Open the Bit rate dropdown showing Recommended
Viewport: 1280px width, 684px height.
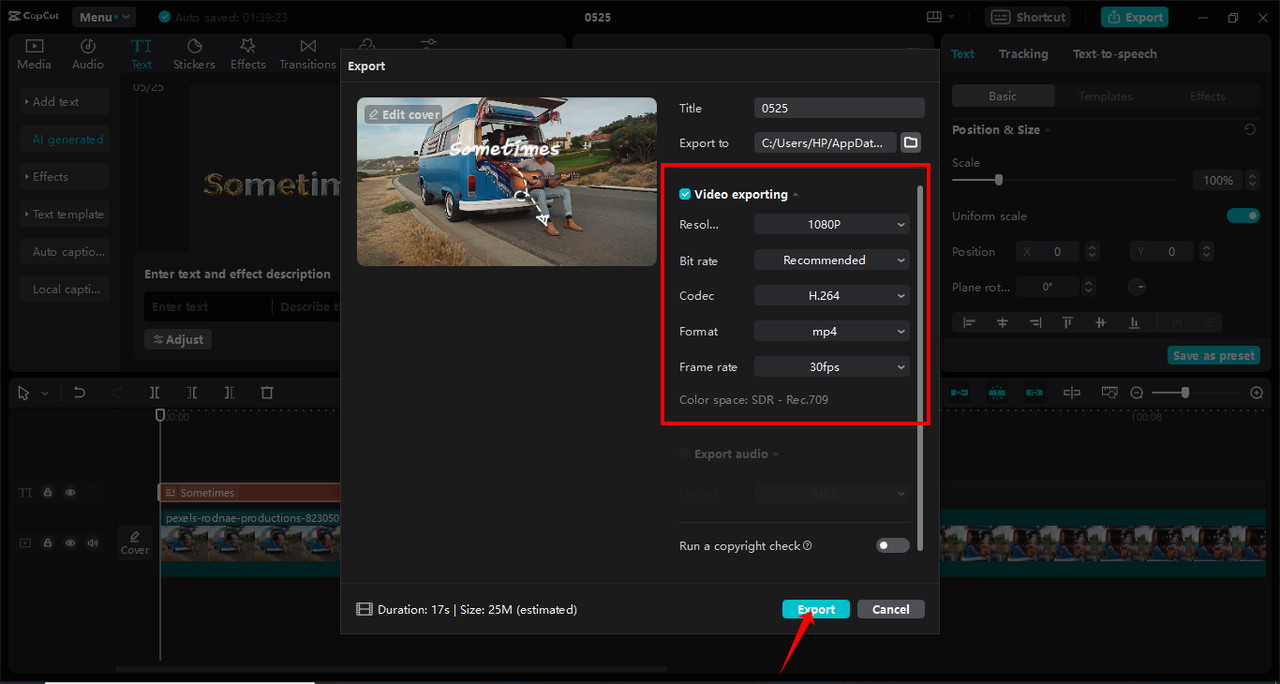point(832,260)
